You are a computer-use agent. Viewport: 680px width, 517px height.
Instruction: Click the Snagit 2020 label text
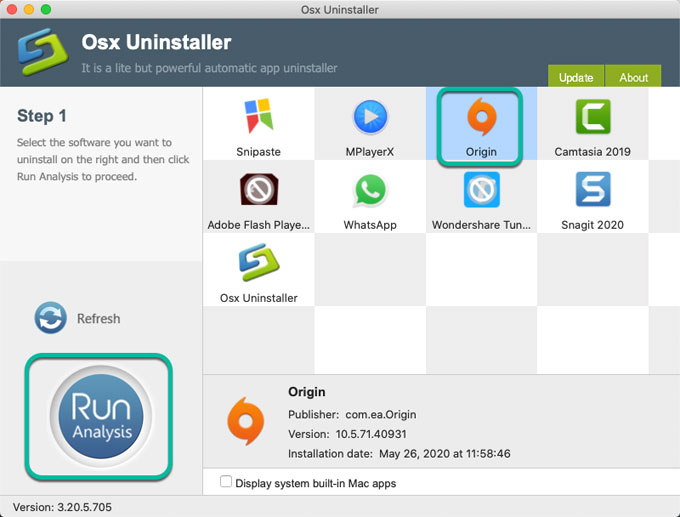point(592,225)
